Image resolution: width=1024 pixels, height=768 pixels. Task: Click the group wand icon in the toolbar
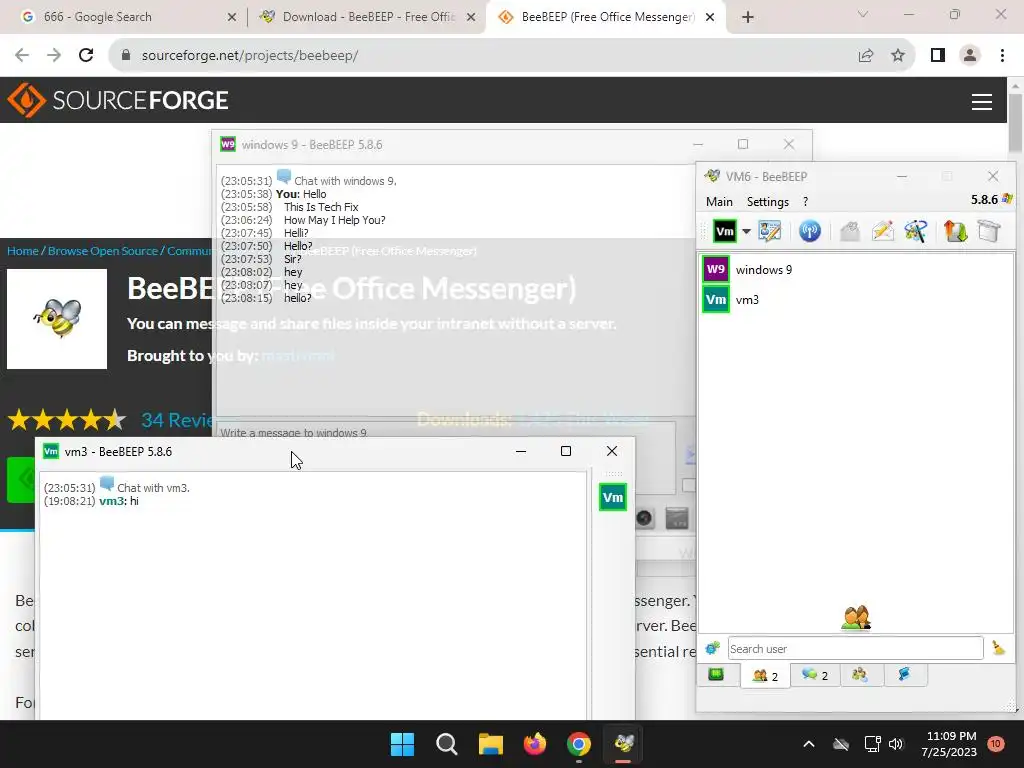(x=916, y=231)
